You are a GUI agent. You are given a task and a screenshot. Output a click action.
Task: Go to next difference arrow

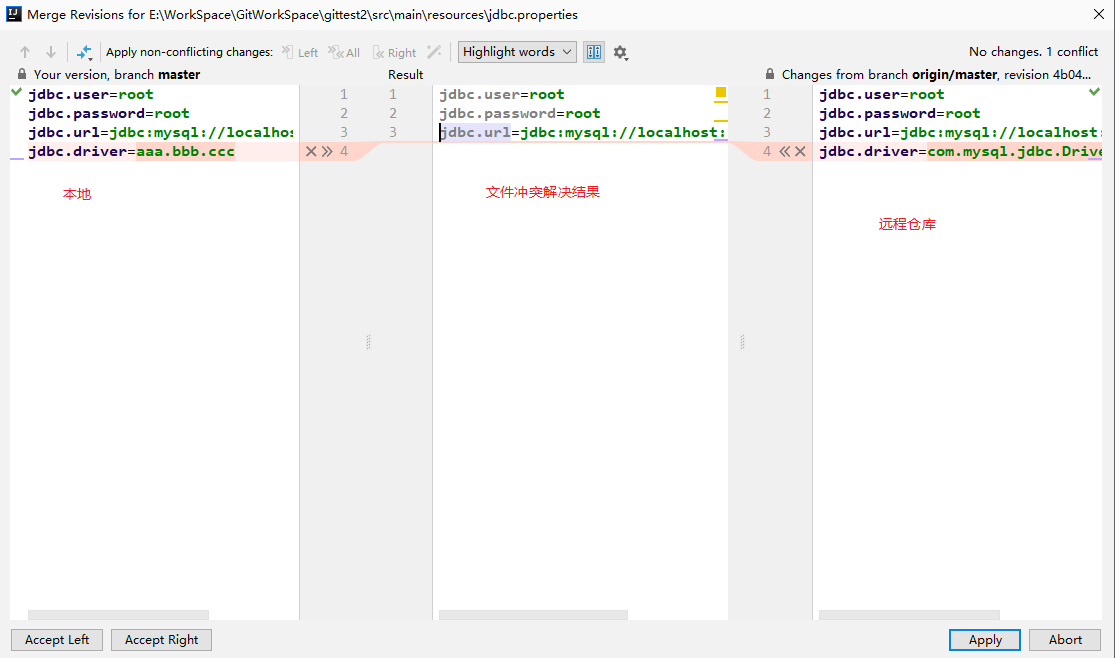point(50,52)
